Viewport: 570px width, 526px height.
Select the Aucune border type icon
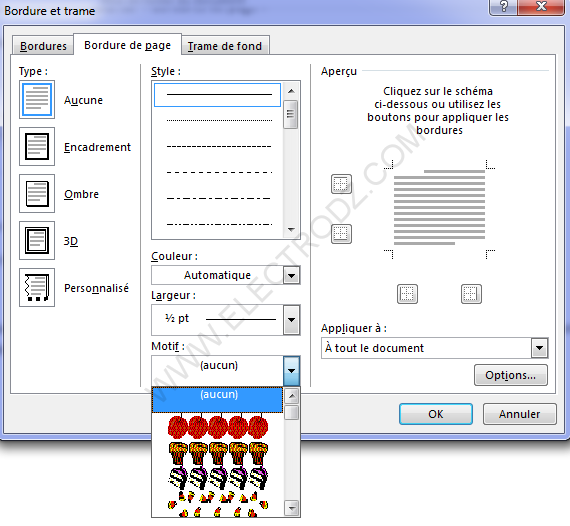37,100
